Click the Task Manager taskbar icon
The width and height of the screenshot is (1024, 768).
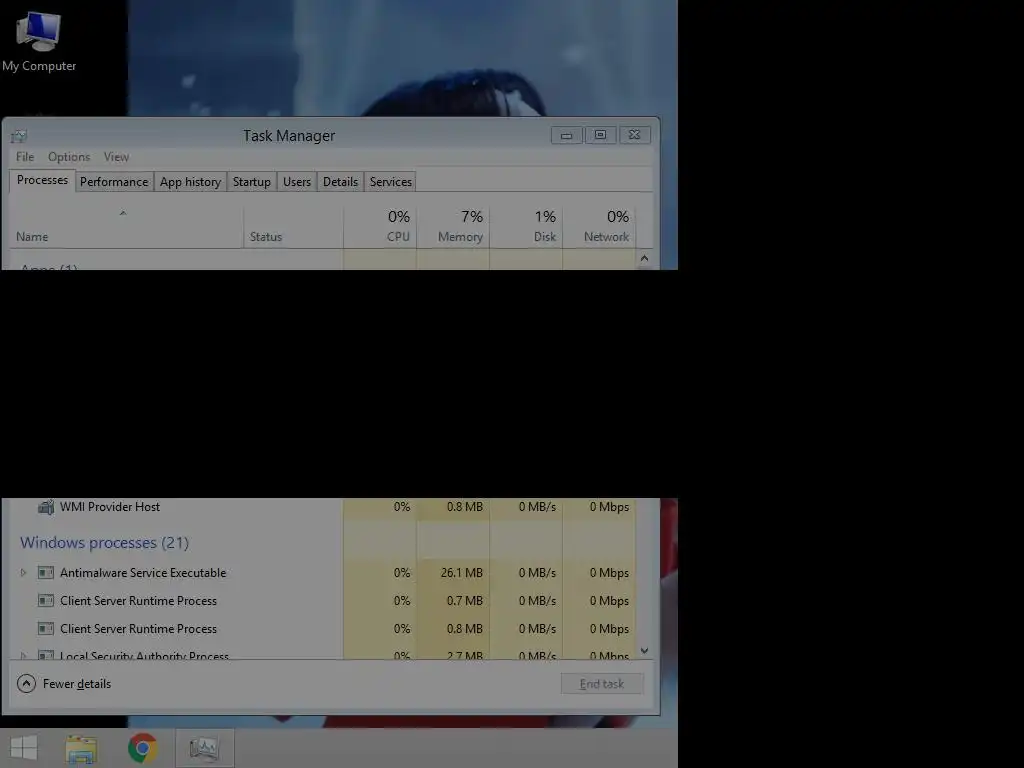click(204, 748)
